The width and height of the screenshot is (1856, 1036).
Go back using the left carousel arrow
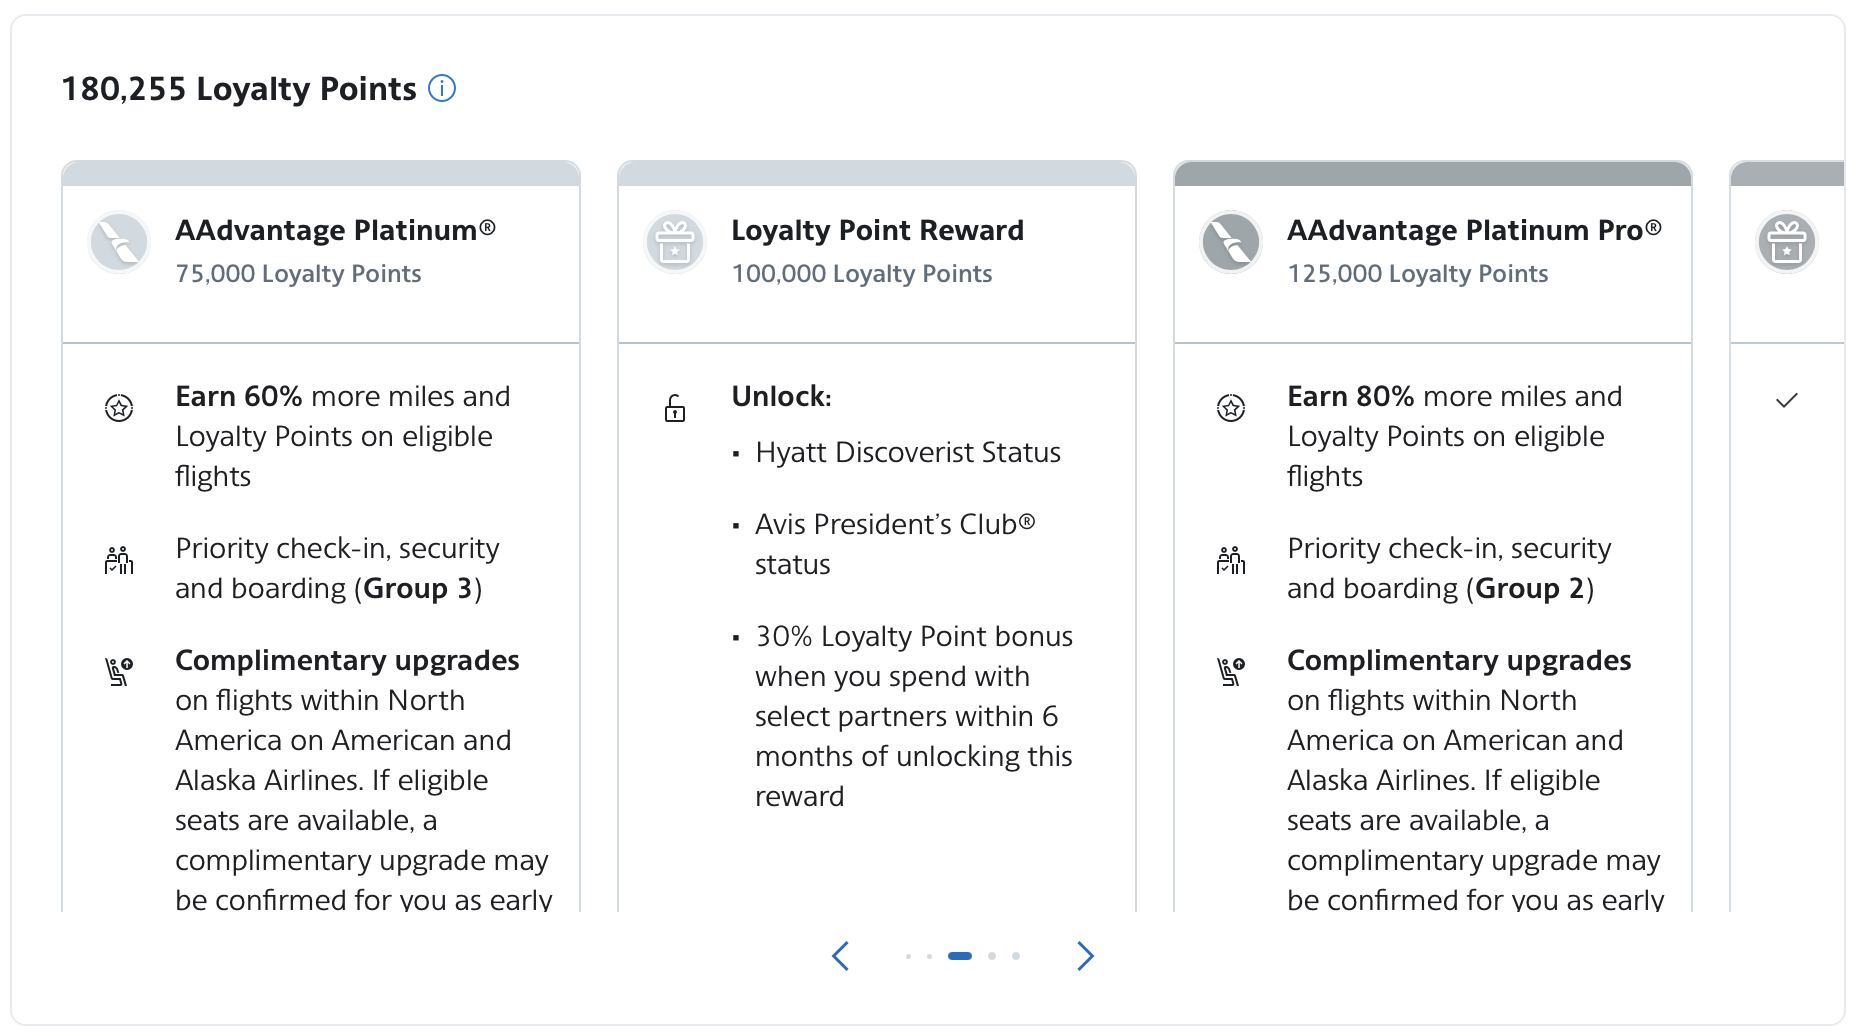841,956
